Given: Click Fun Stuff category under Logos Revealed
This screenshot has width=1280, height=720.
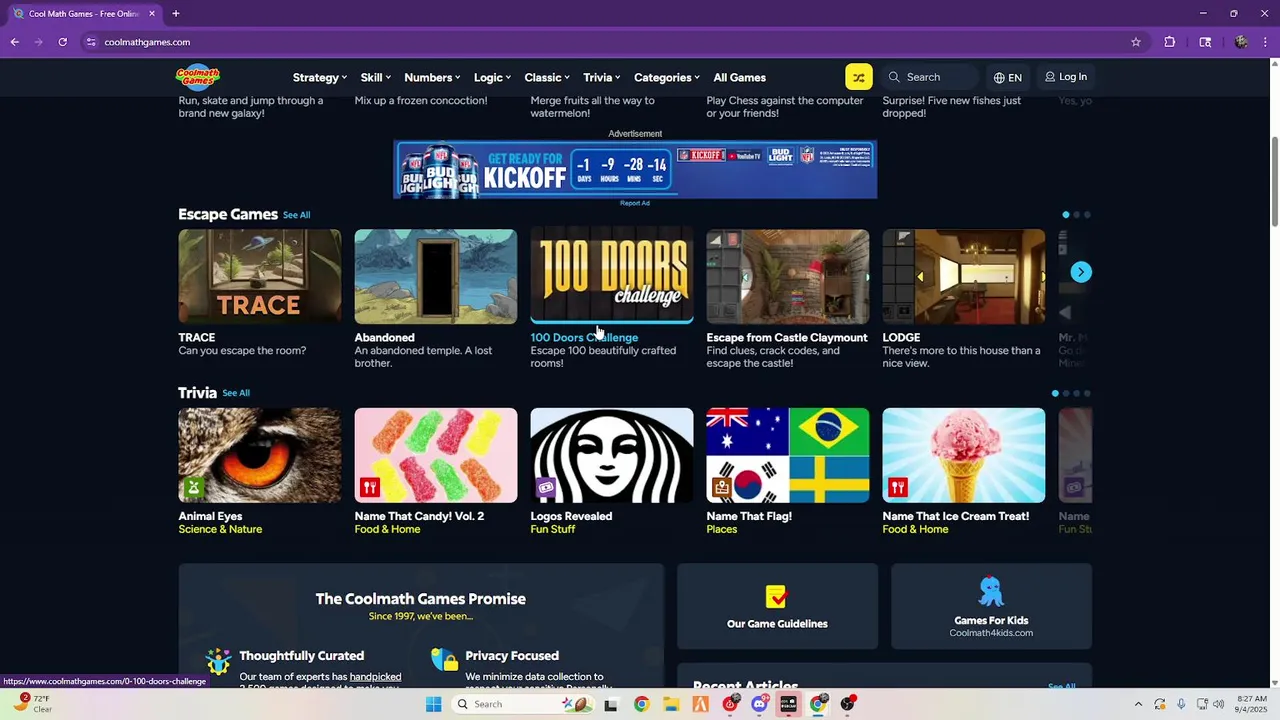Looking at the screenshot, I should tap(553, 529).
